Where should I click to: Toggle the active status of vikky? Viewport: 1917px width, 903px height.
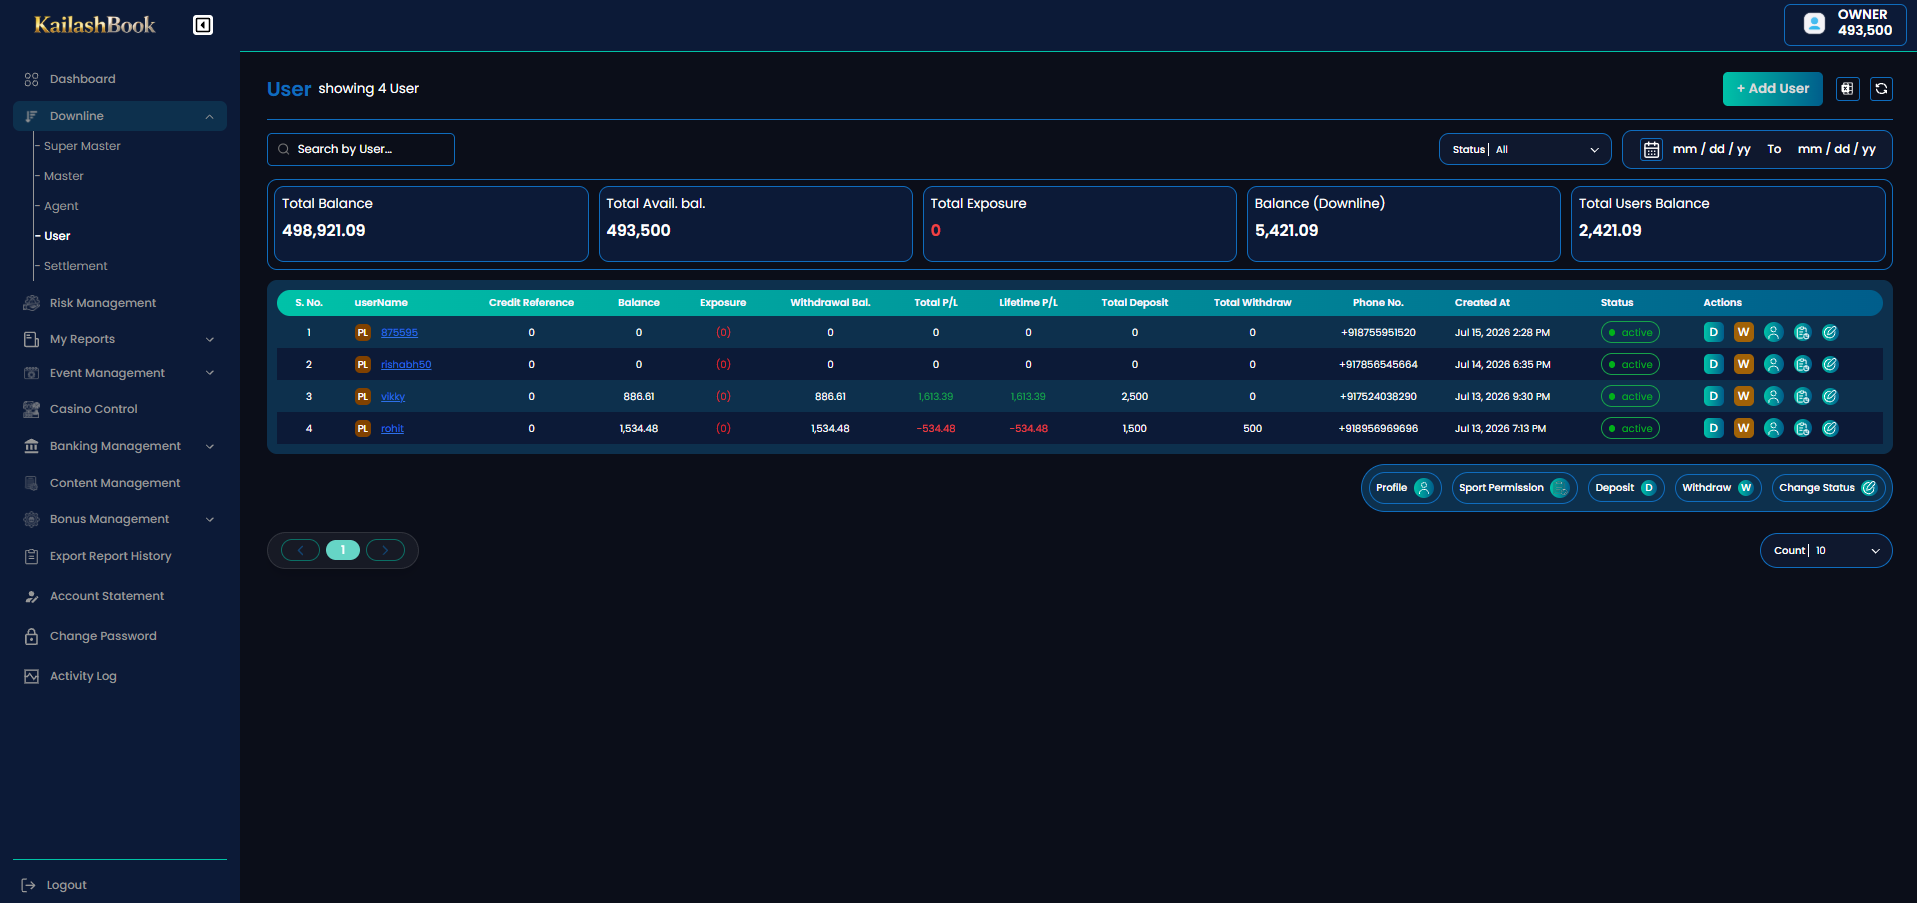point(1630,396)
